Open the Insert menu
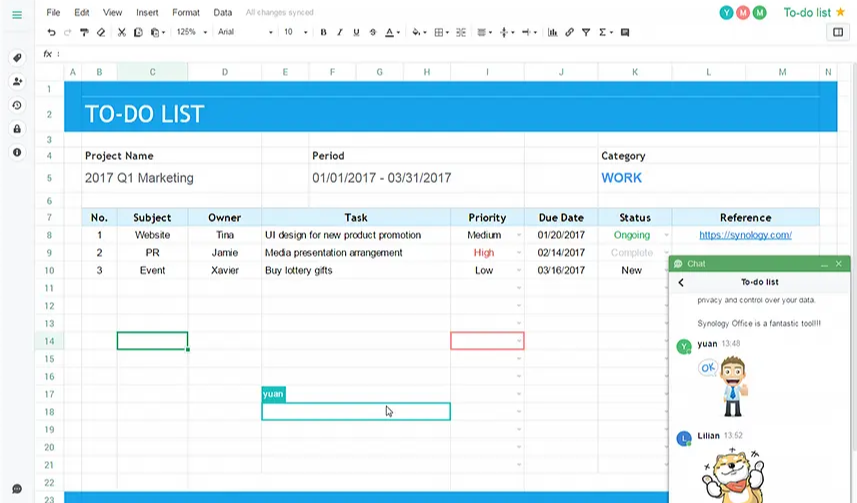The height and width of the screenshot is (503, 857). tap(147, 13)
